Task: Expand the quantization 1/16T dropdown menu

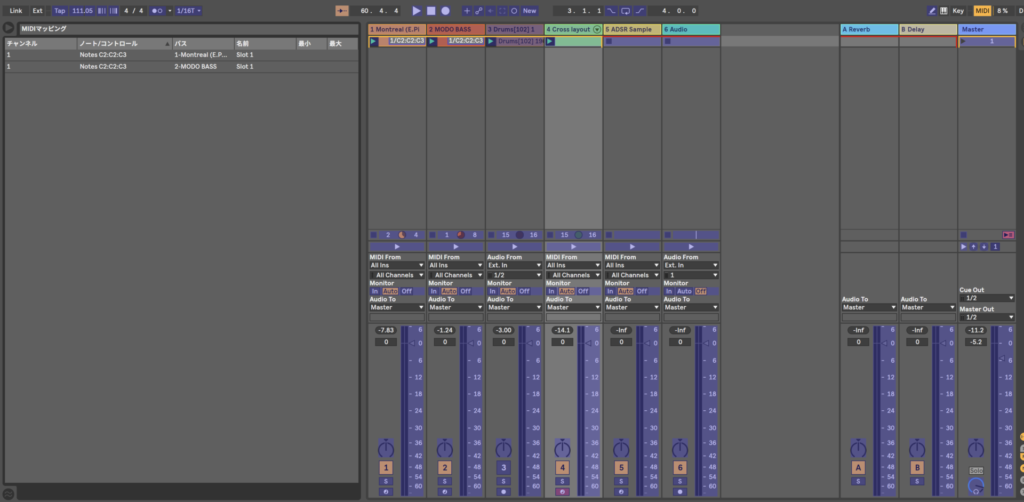Action: click(x=186, y=10)
